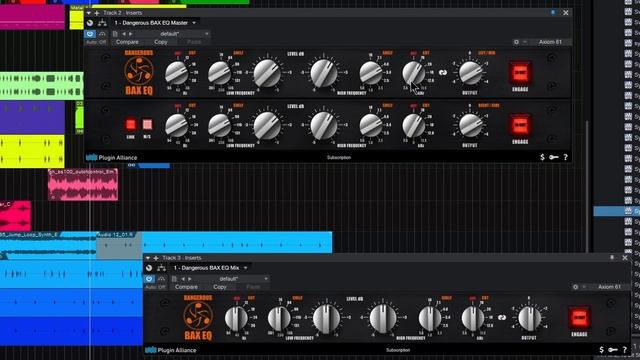Open the gear settings icon beside Axiom 61 in Master window
This screenshot has height=360, width=640.
coord(516,42)
